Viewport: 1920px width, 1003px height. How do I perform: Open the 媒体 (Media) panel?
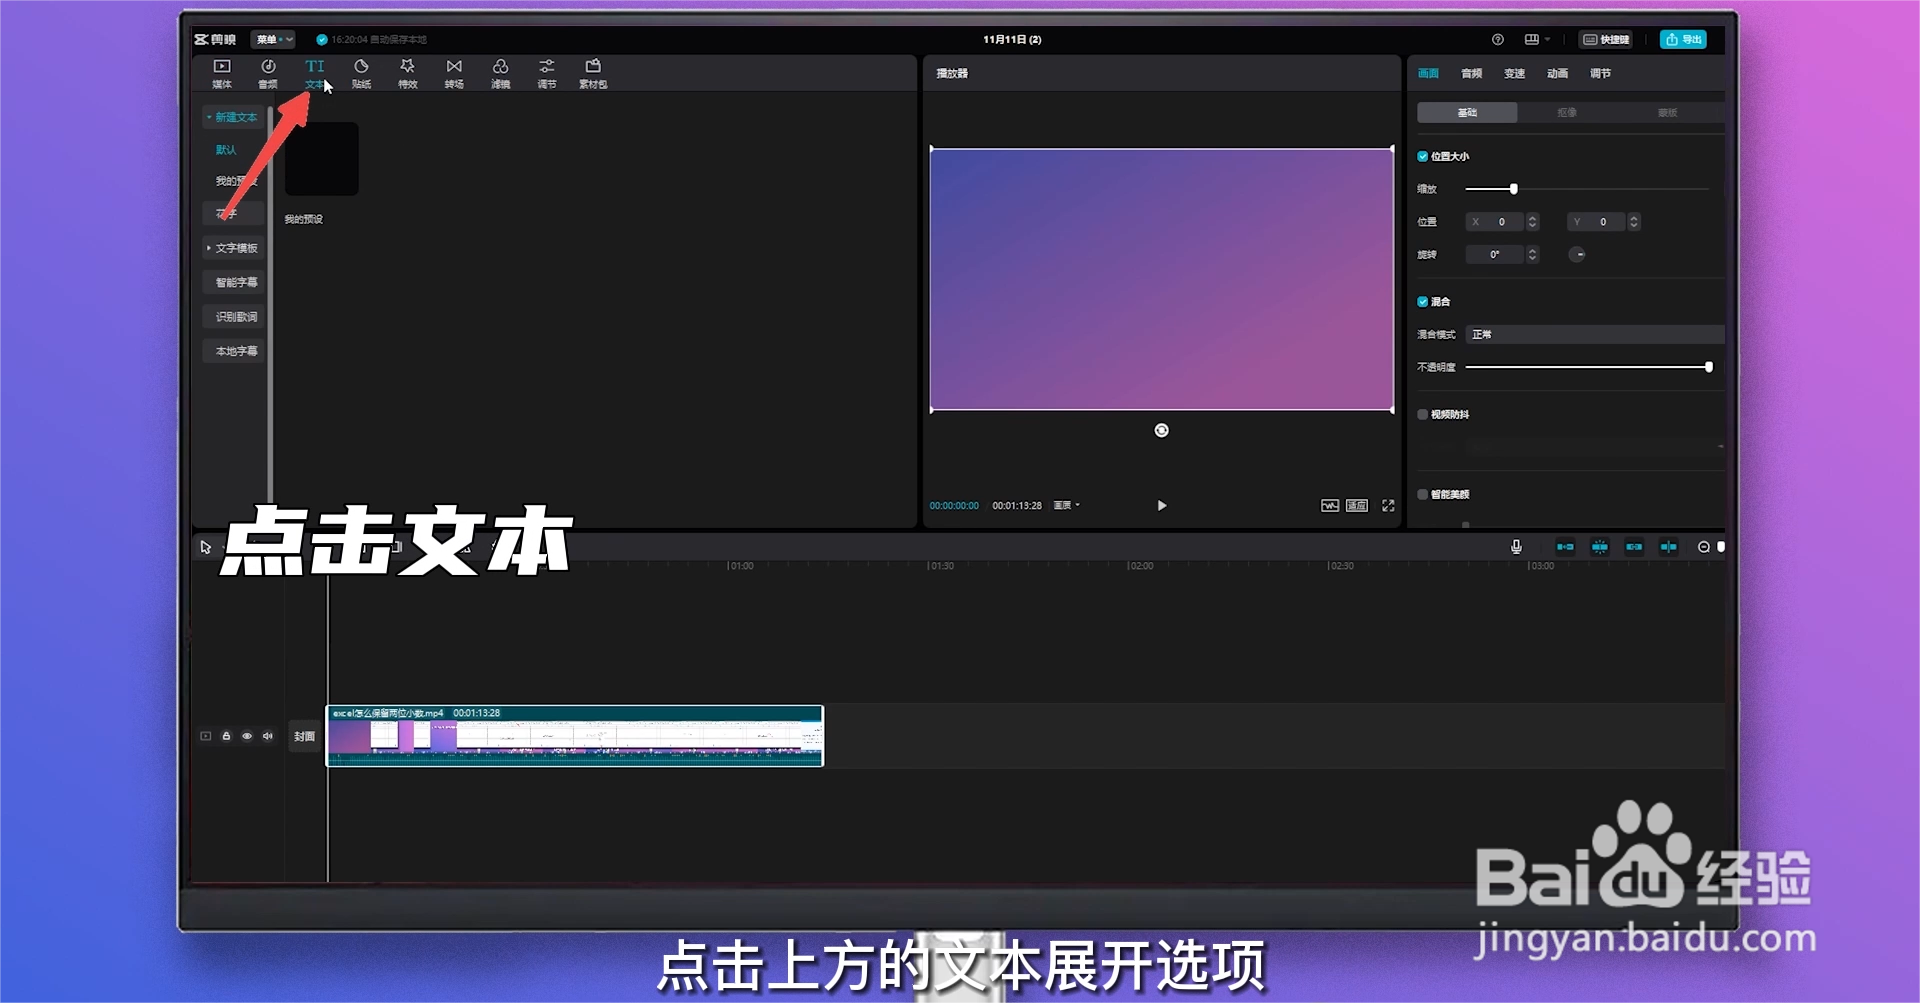point(222,73)
